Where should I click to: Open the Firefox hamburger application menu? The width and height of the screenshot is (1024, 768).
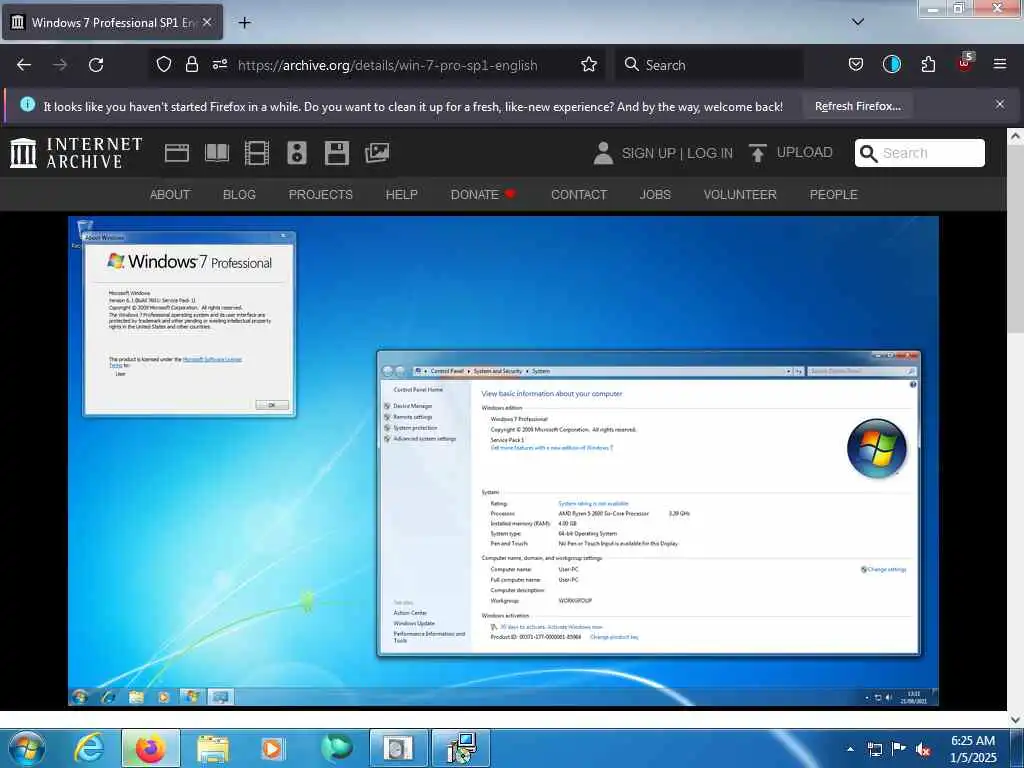click(1000, 64)
